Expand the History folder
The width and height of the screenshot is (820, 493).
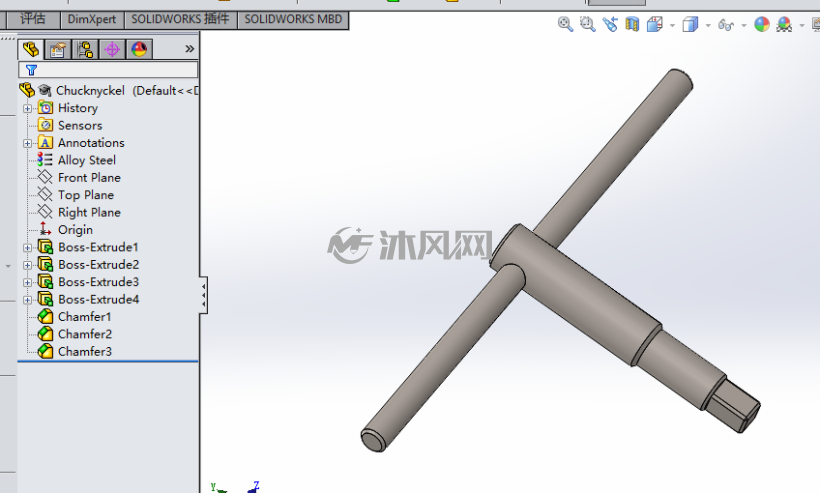(28, 108)
